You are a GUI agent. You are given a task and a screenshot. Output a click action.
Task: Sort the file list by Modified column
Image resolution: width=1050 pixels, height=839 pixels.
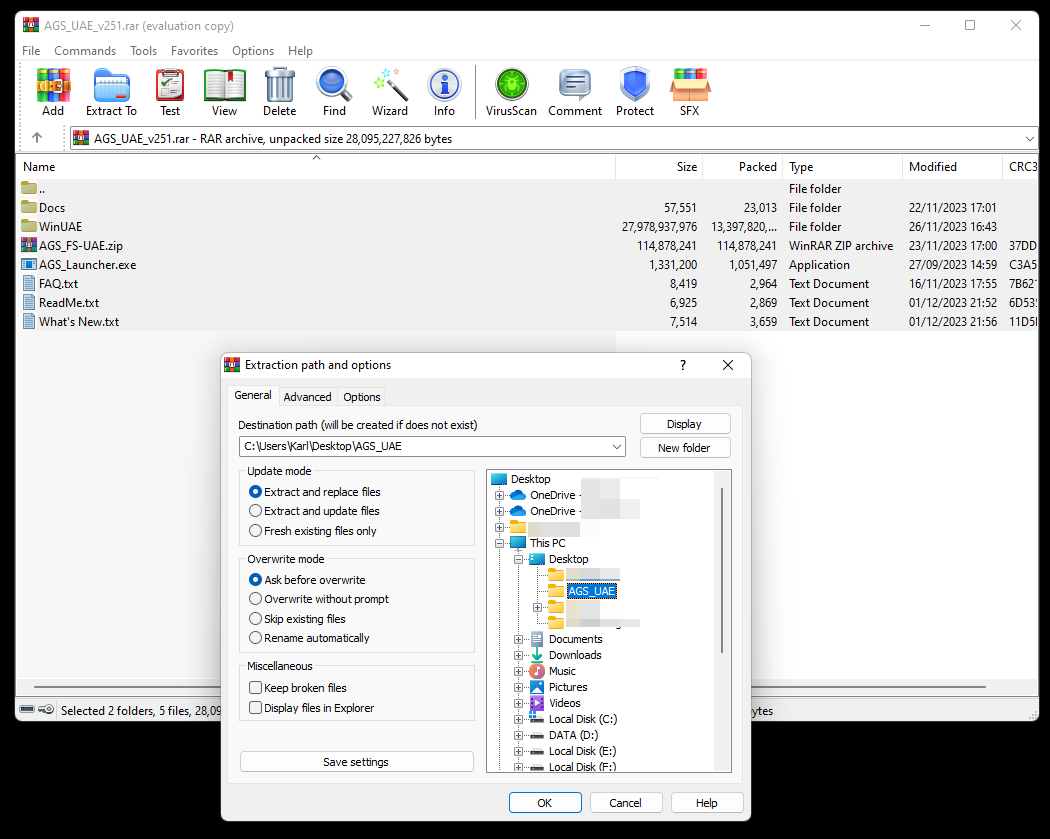(x=952, y=167)
